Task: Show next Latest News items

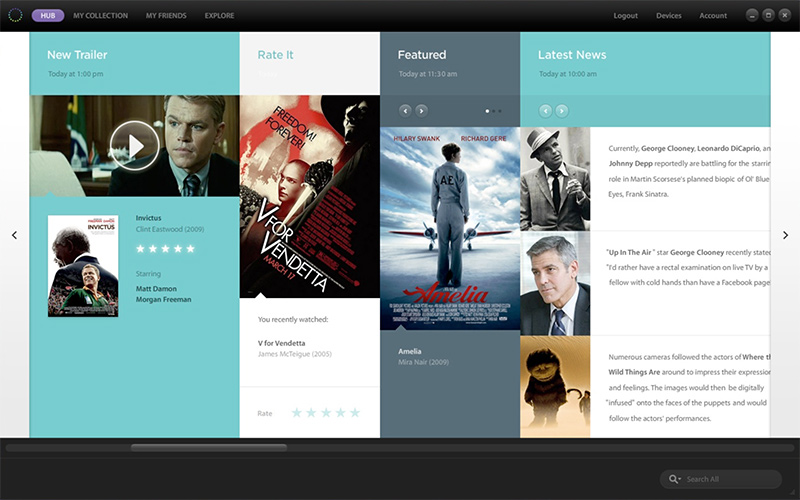Action: click(x=562, y=111)
